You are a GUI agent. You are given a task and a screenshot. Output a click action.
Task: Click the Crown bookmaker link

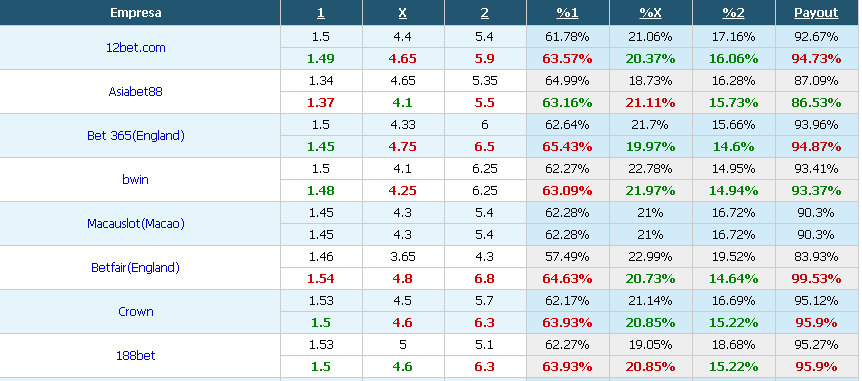click(x=135, y=312)
